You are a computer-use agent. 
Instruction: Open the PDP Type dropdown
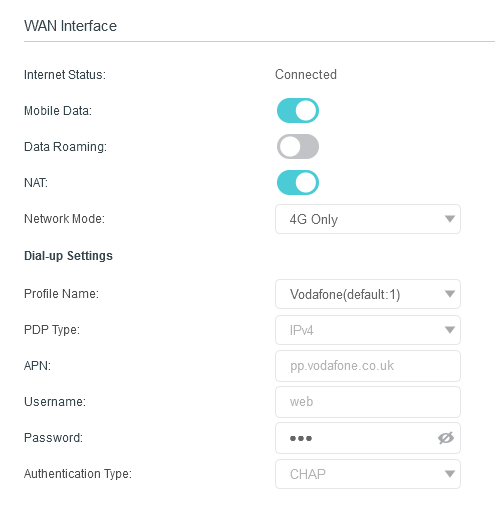coord(368,330)
